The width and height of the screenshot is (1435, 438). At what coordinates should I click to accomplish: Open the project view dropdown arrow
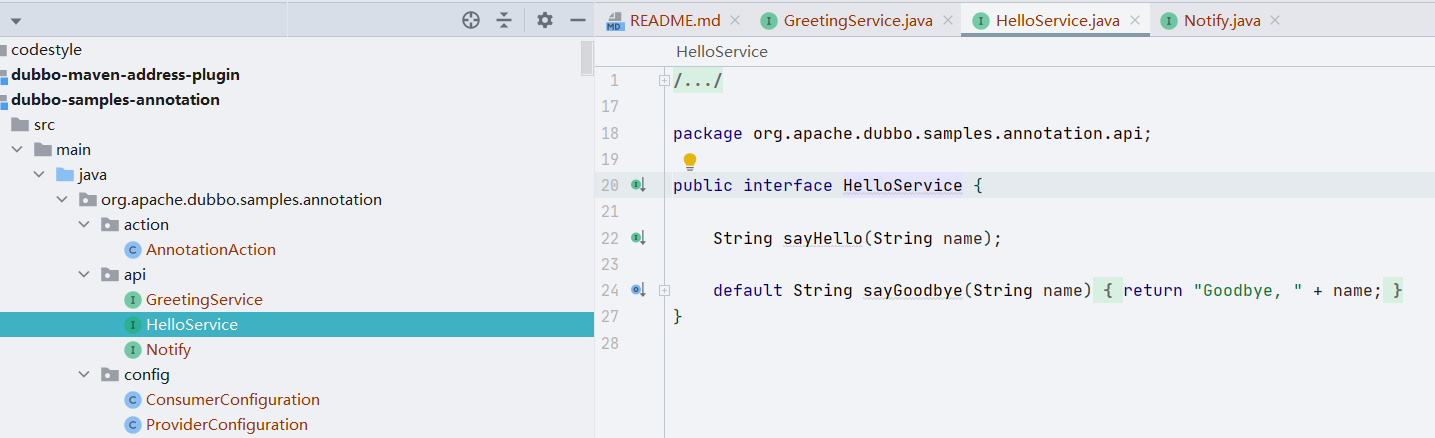[x=15, y=20]
